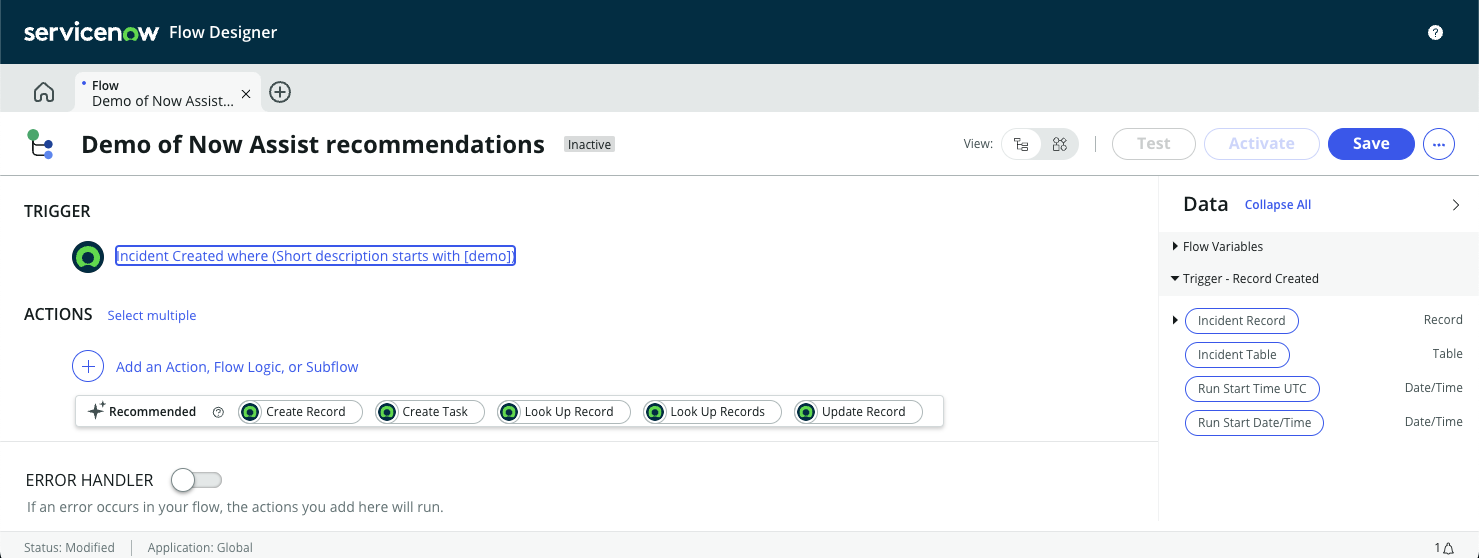Switch to the diagram view icon
This screenshot has width=1479, height=558.
coord(1060,144)
